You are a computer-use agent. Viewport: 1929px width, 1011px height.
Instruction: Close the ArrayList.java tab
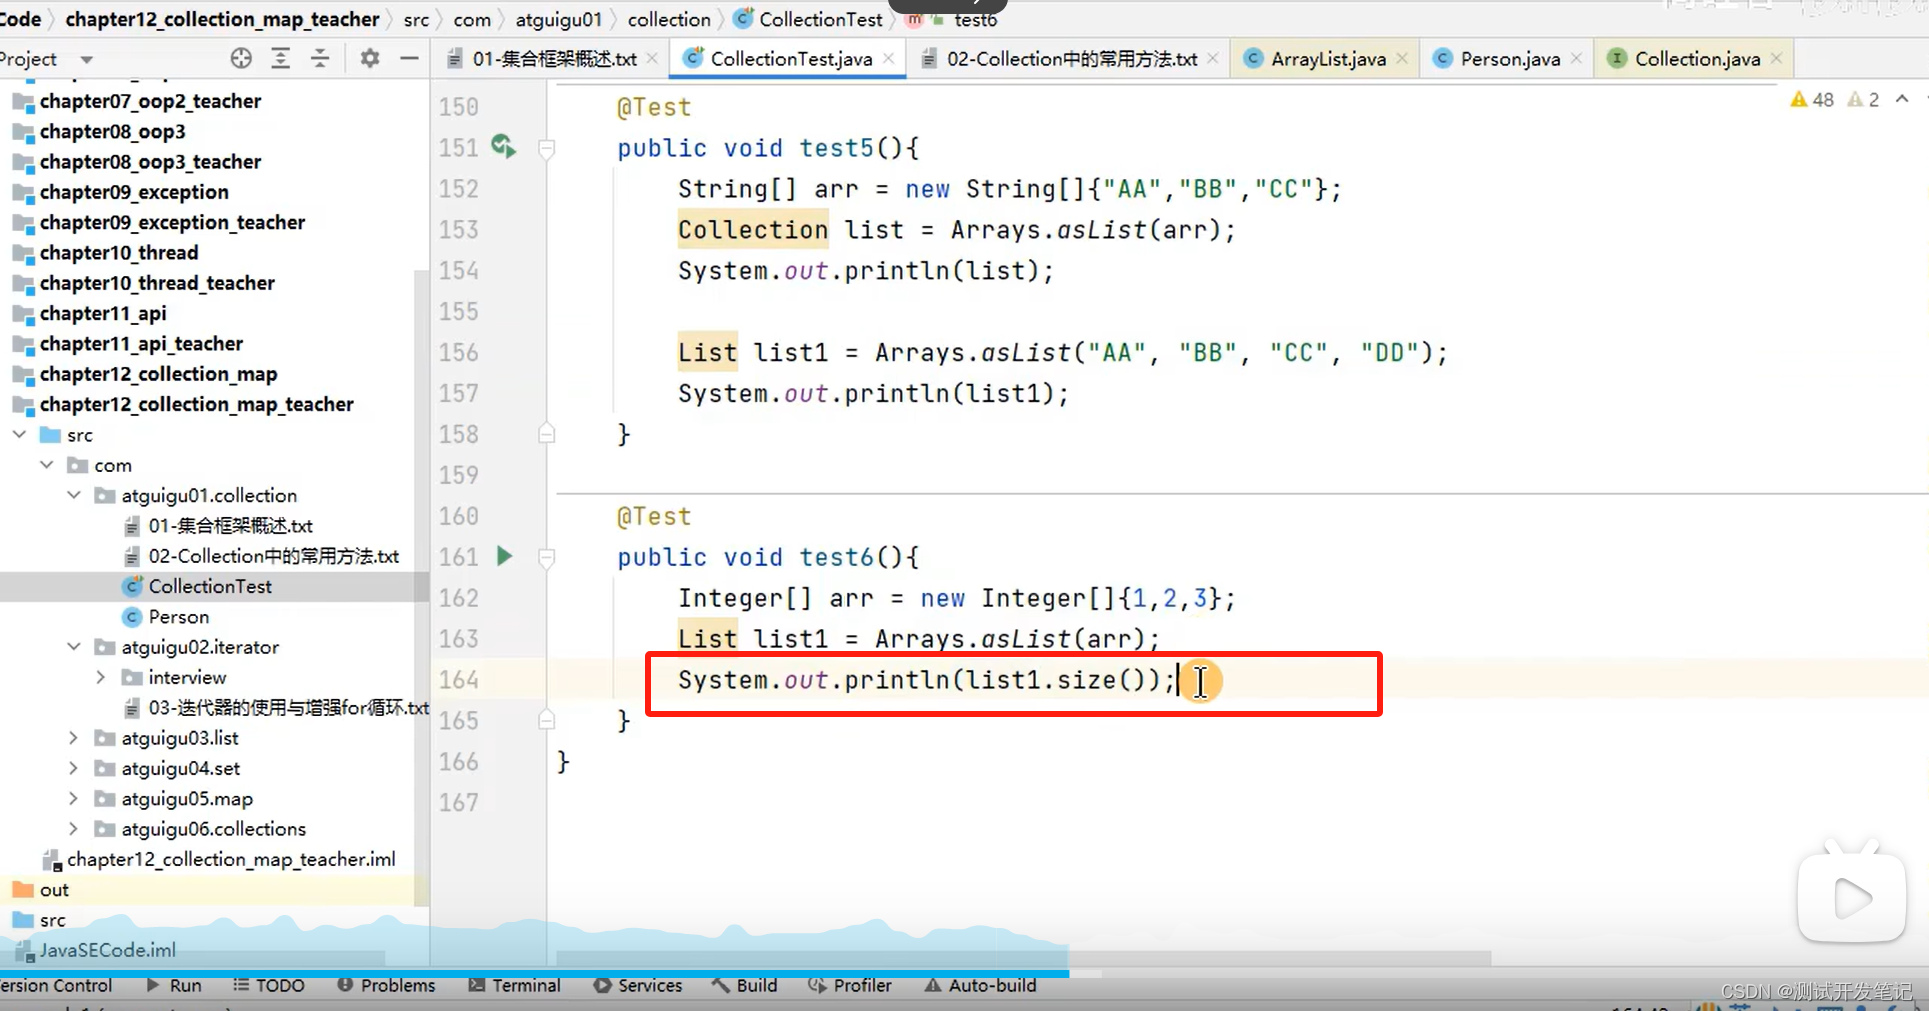[1402, 59]
